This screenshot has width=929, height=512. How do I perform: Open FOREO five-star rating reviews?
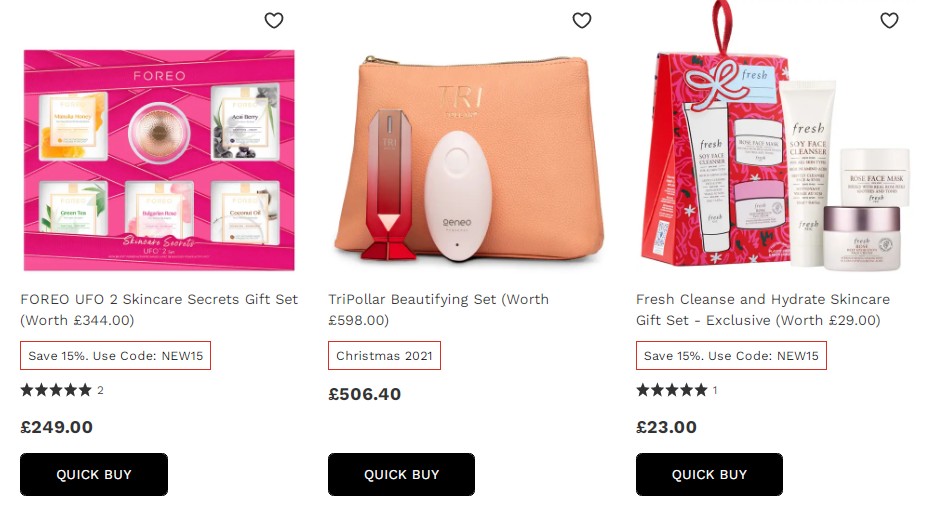62,390
